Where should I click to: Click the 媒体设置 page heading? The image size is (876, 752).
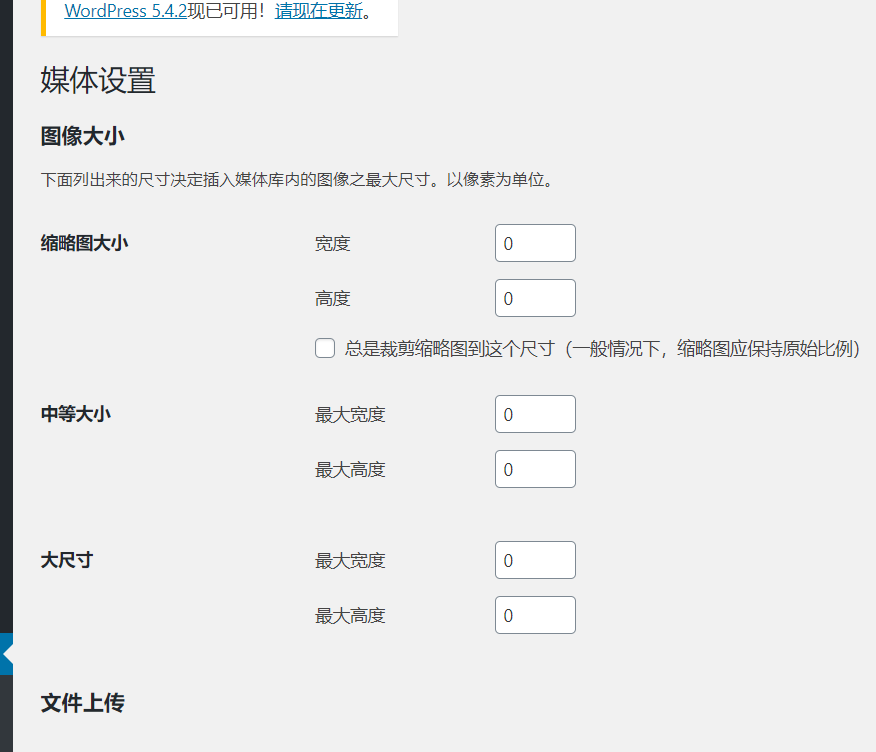pyautogui.click(x=98, y=80)
